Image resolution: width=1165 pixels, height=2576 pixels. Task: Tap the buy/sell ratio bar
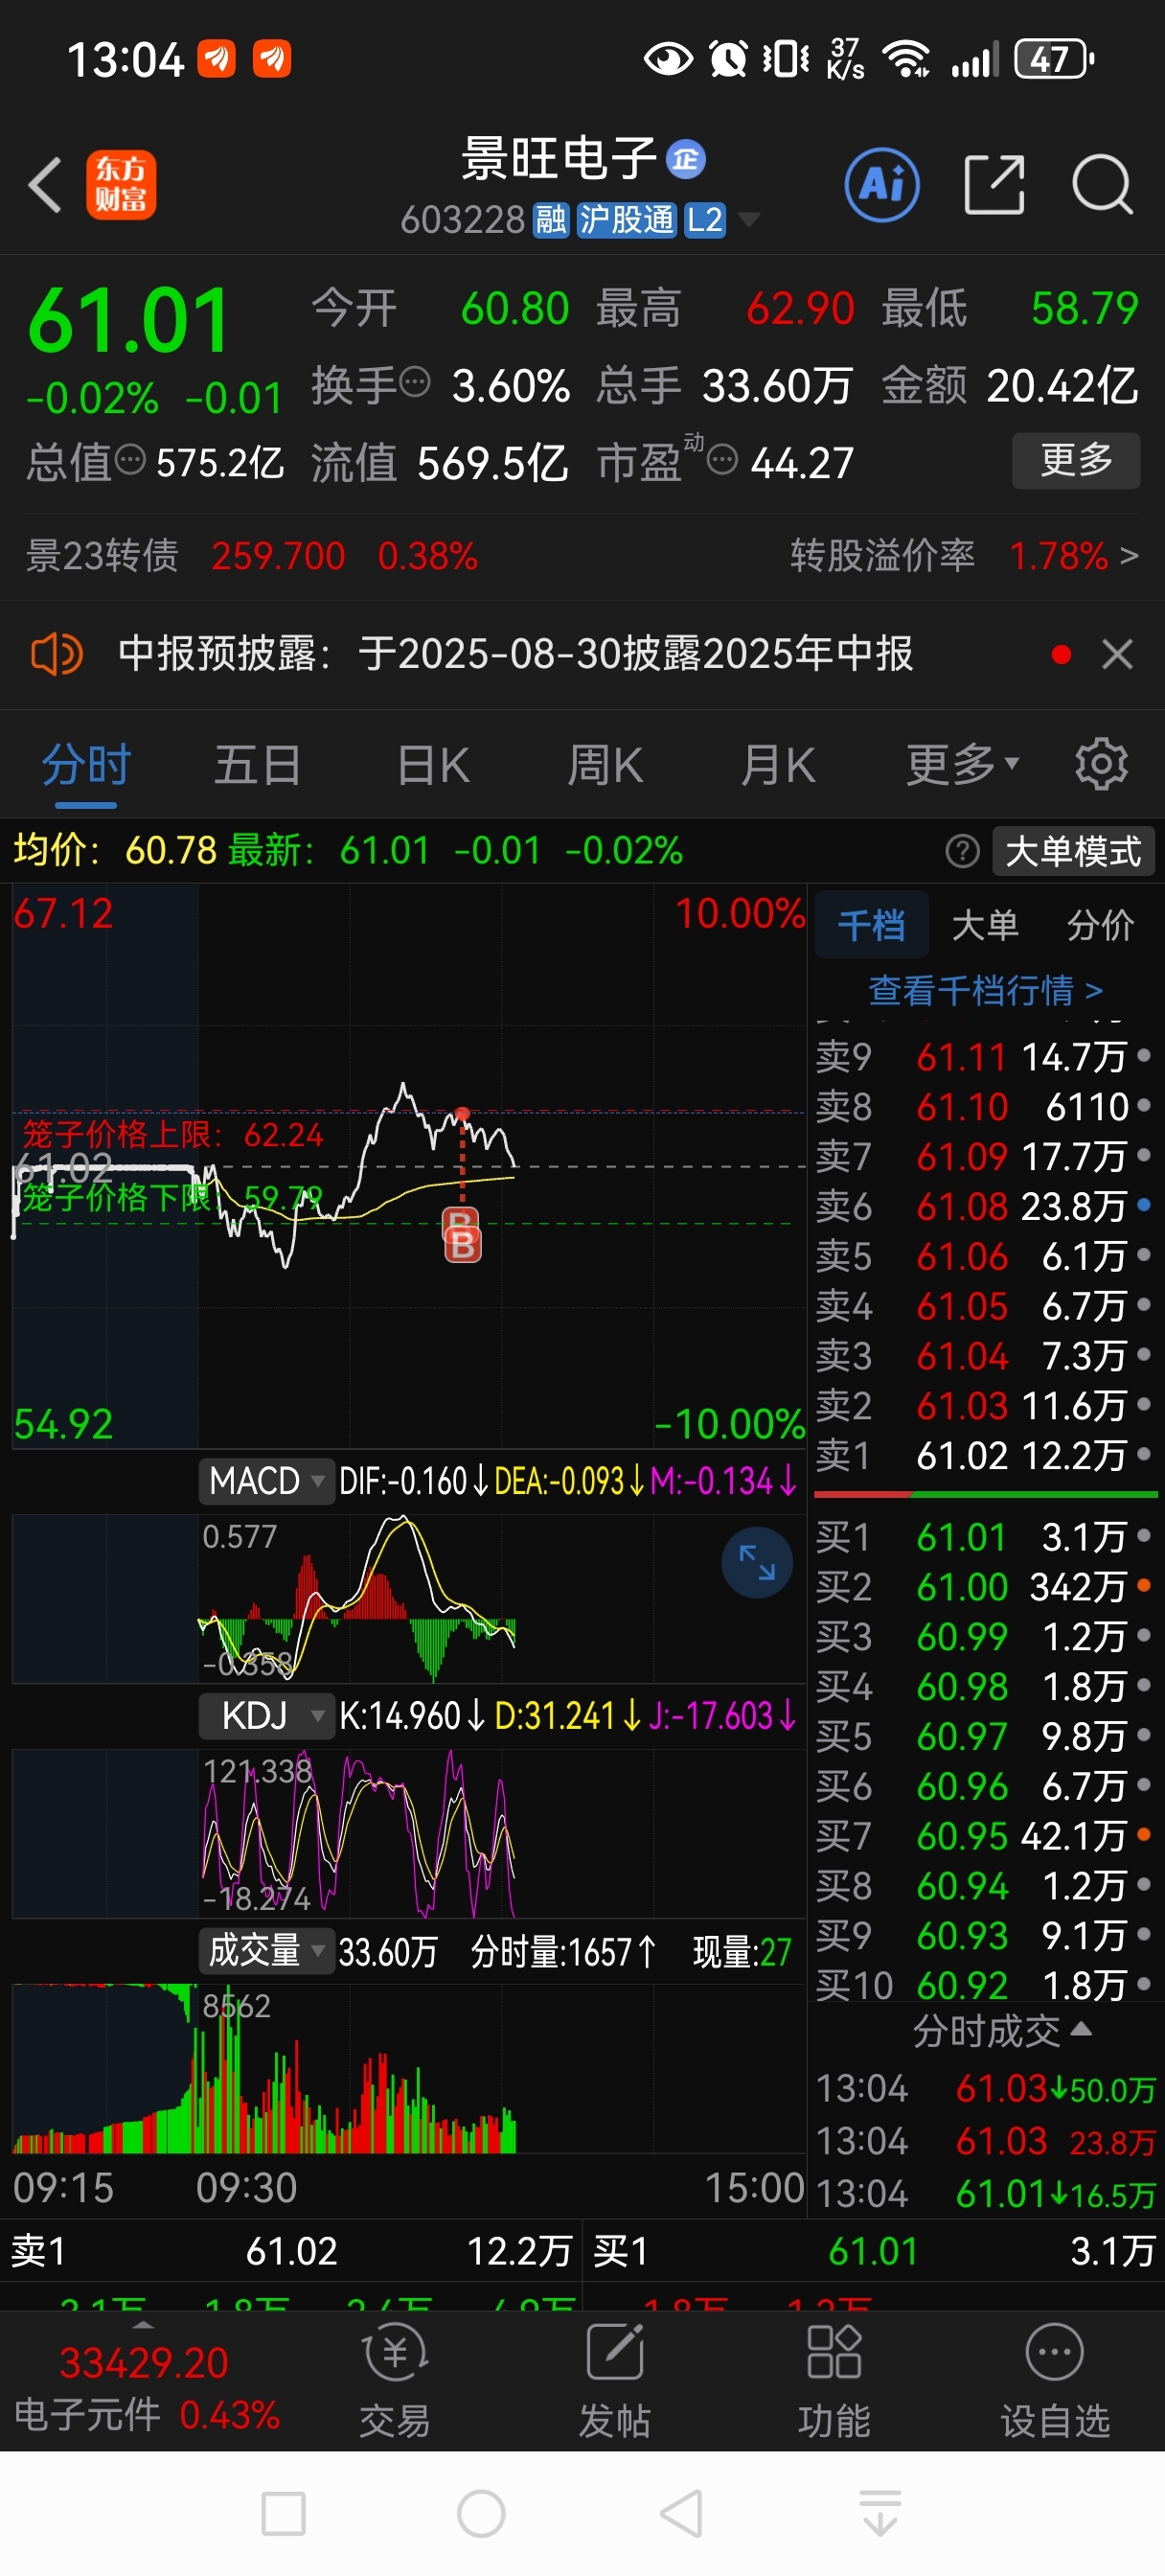point(985,1494)
